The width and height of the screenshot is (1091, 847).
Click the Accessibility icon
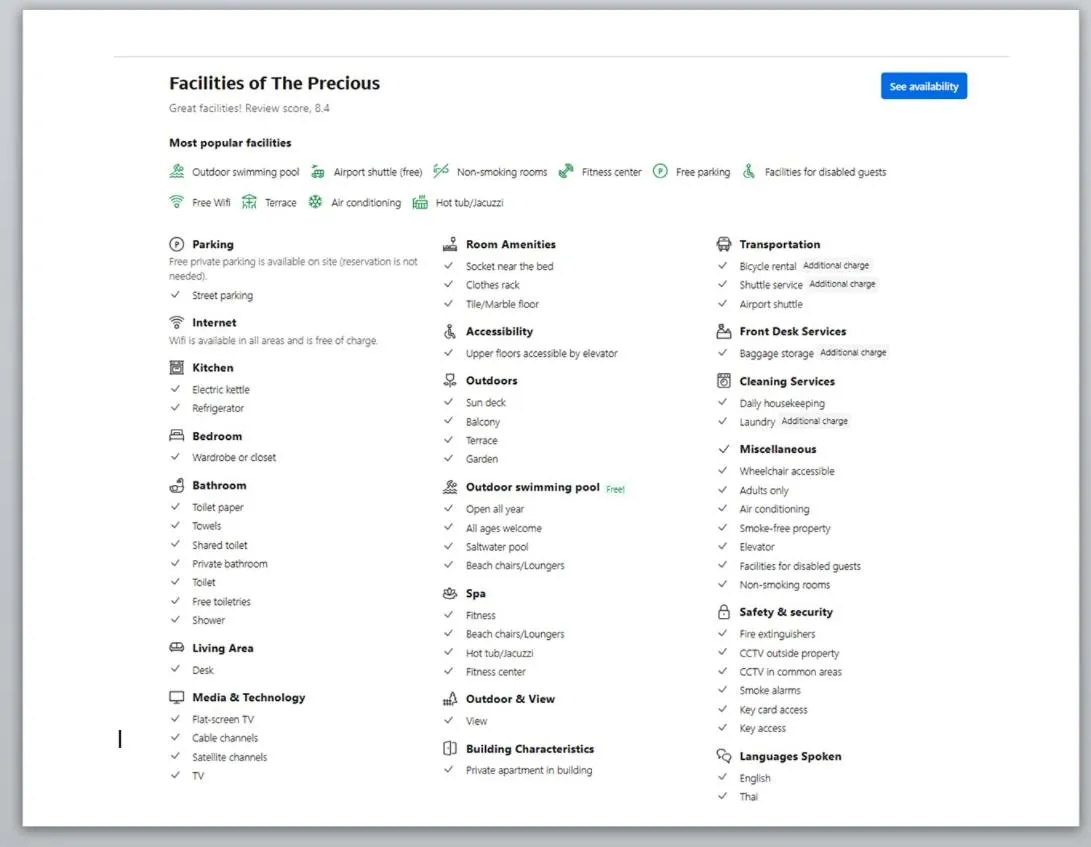(452, 331)
